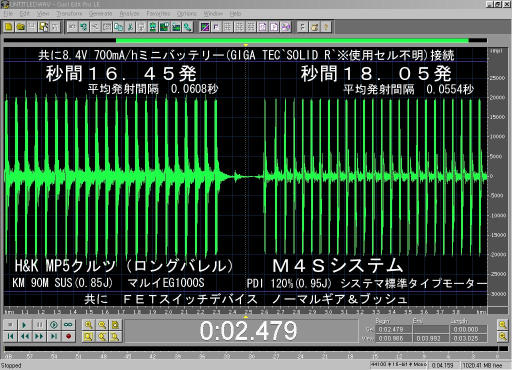
Task: Click the New file toolbar icon
Action: pyautogui.click(x=9, y=27)
